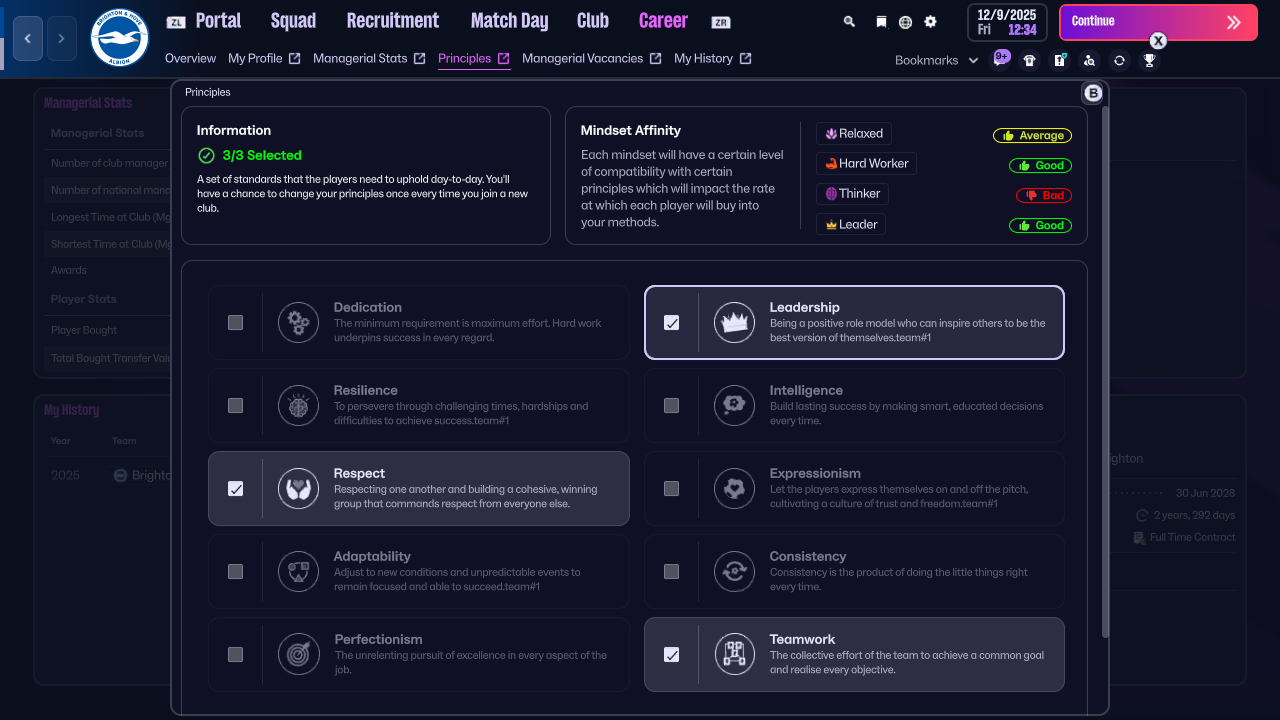This screenshot has width=1280, height=720.
Task: Open the search magnifier in the top bar
Action: coord(848,21)
